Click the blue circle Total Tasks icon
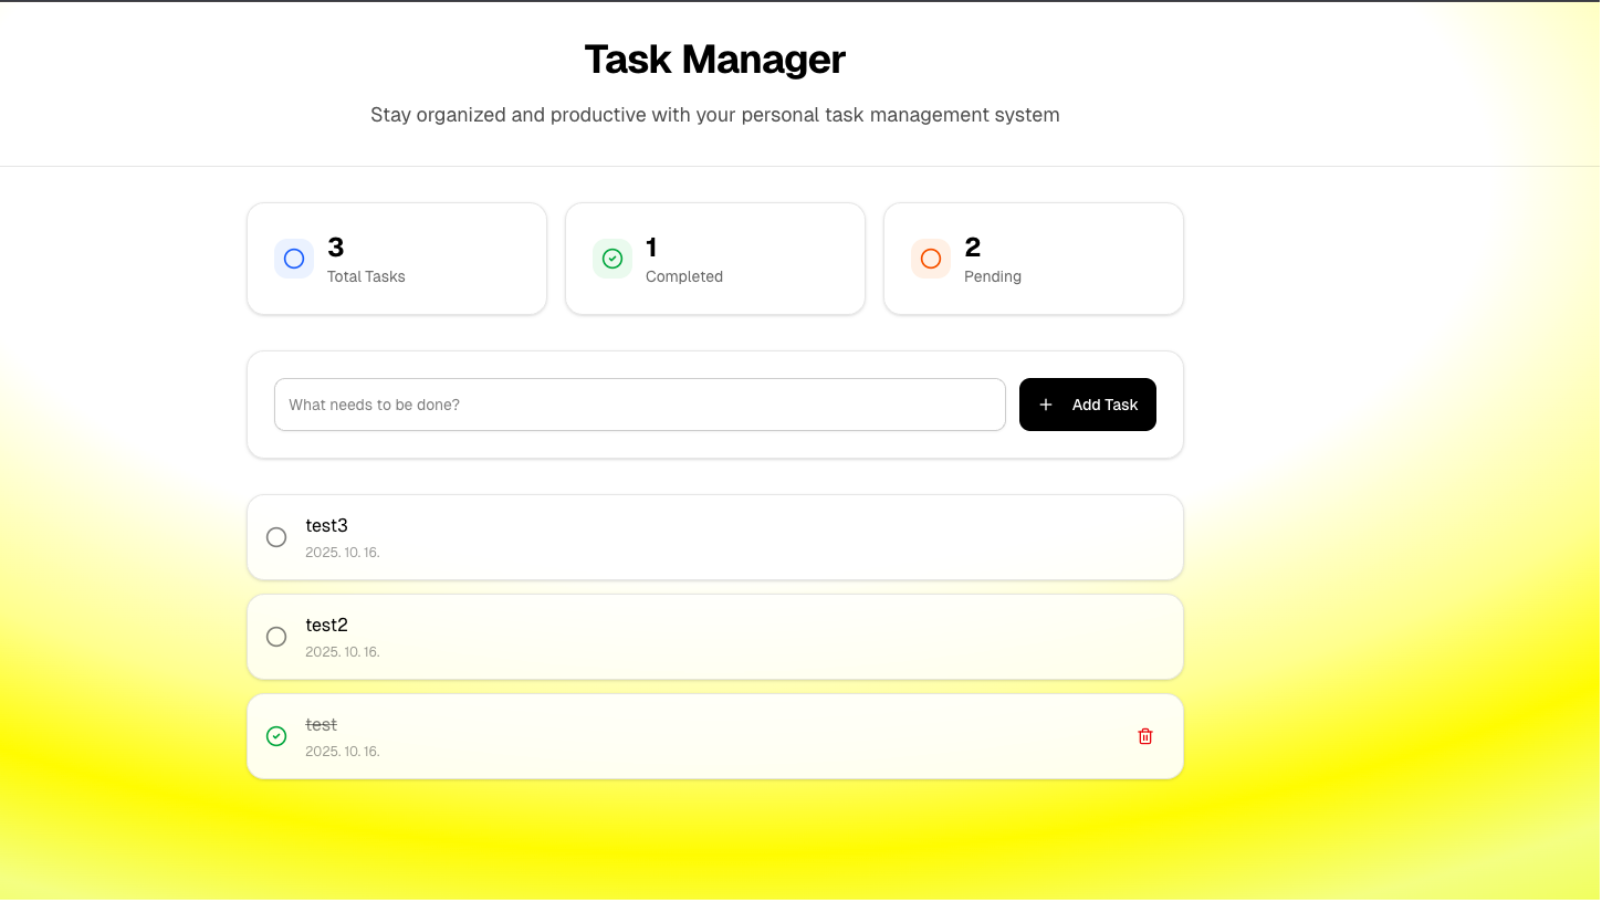This screenshot has height=900, width=1600. pyautogui.click(x=294, y=259)
